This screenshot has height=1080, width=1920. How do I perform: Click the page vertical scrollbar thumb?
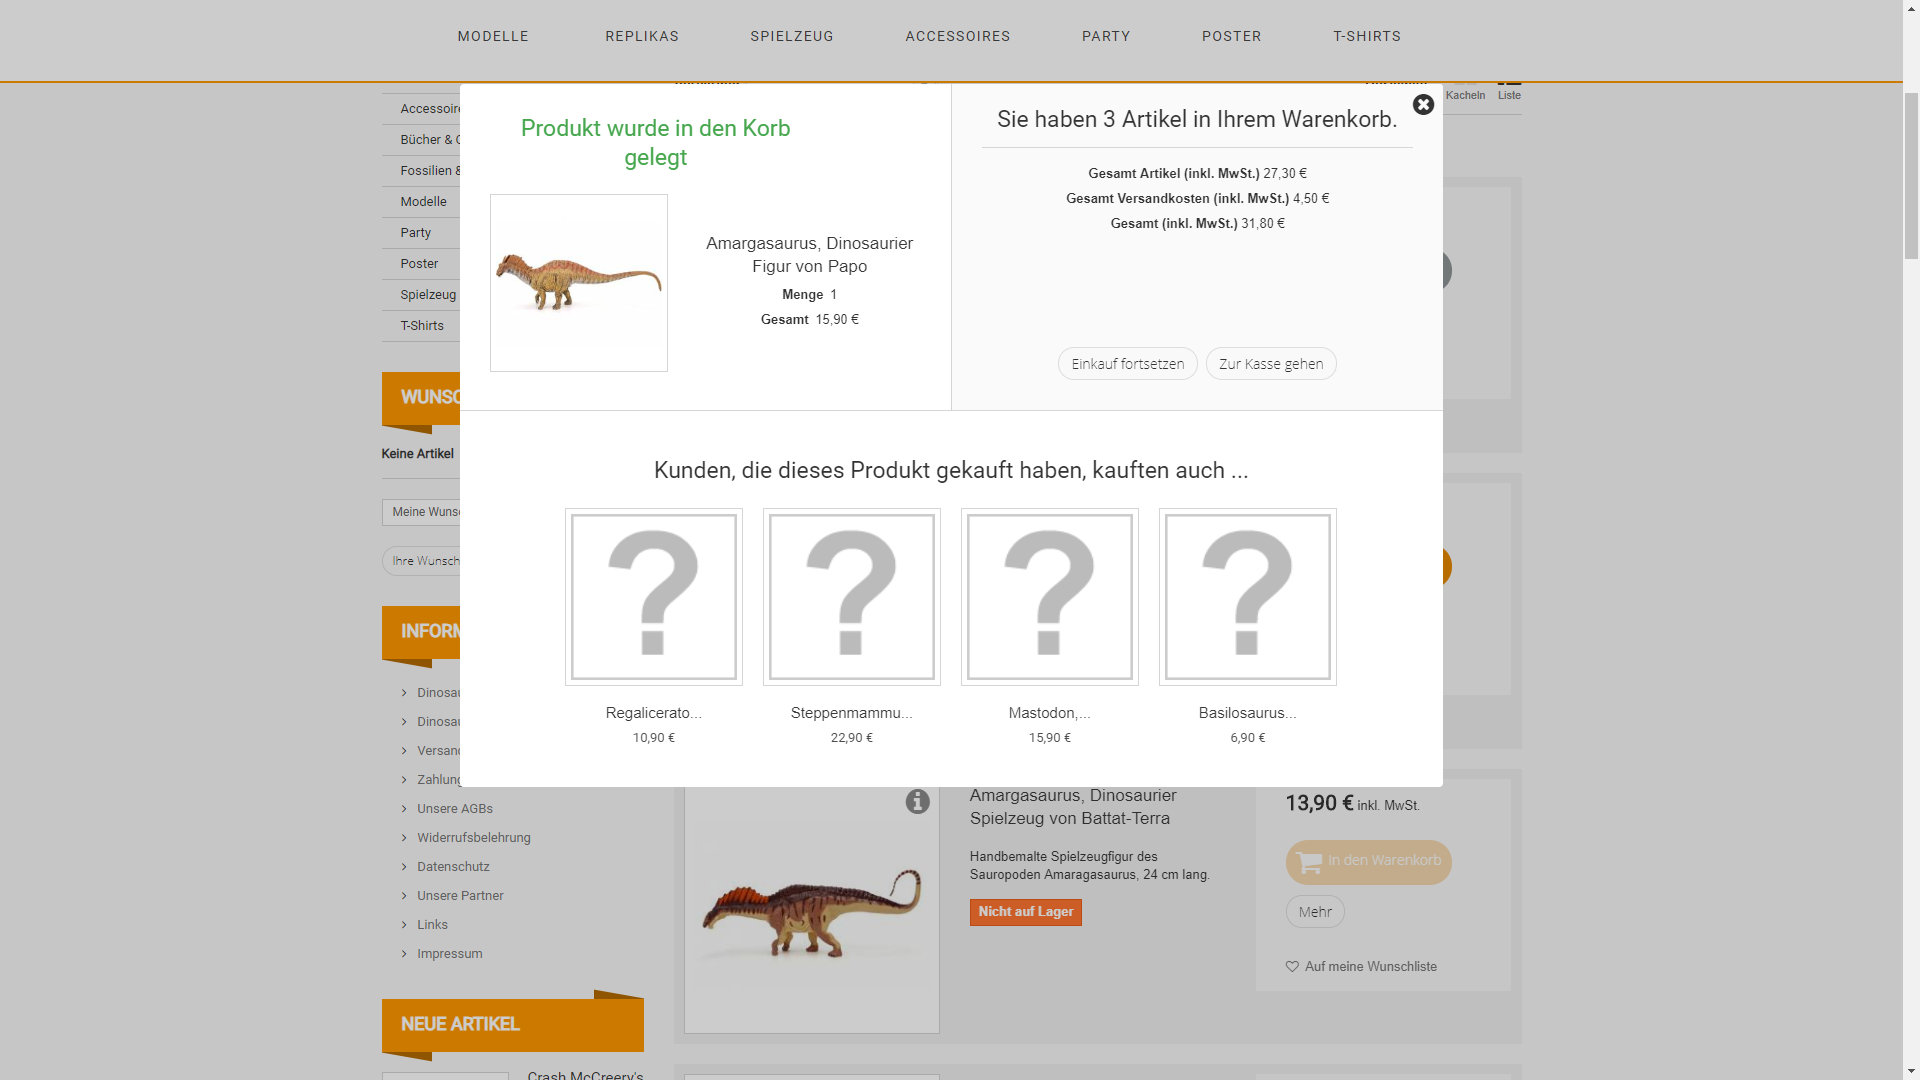(x=1910, y=175)
